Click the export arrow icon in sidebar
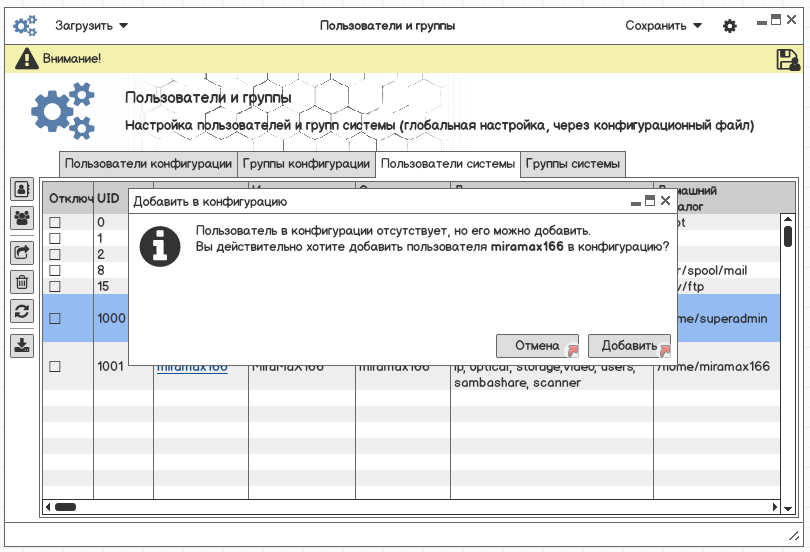 [x=22, y=252]
